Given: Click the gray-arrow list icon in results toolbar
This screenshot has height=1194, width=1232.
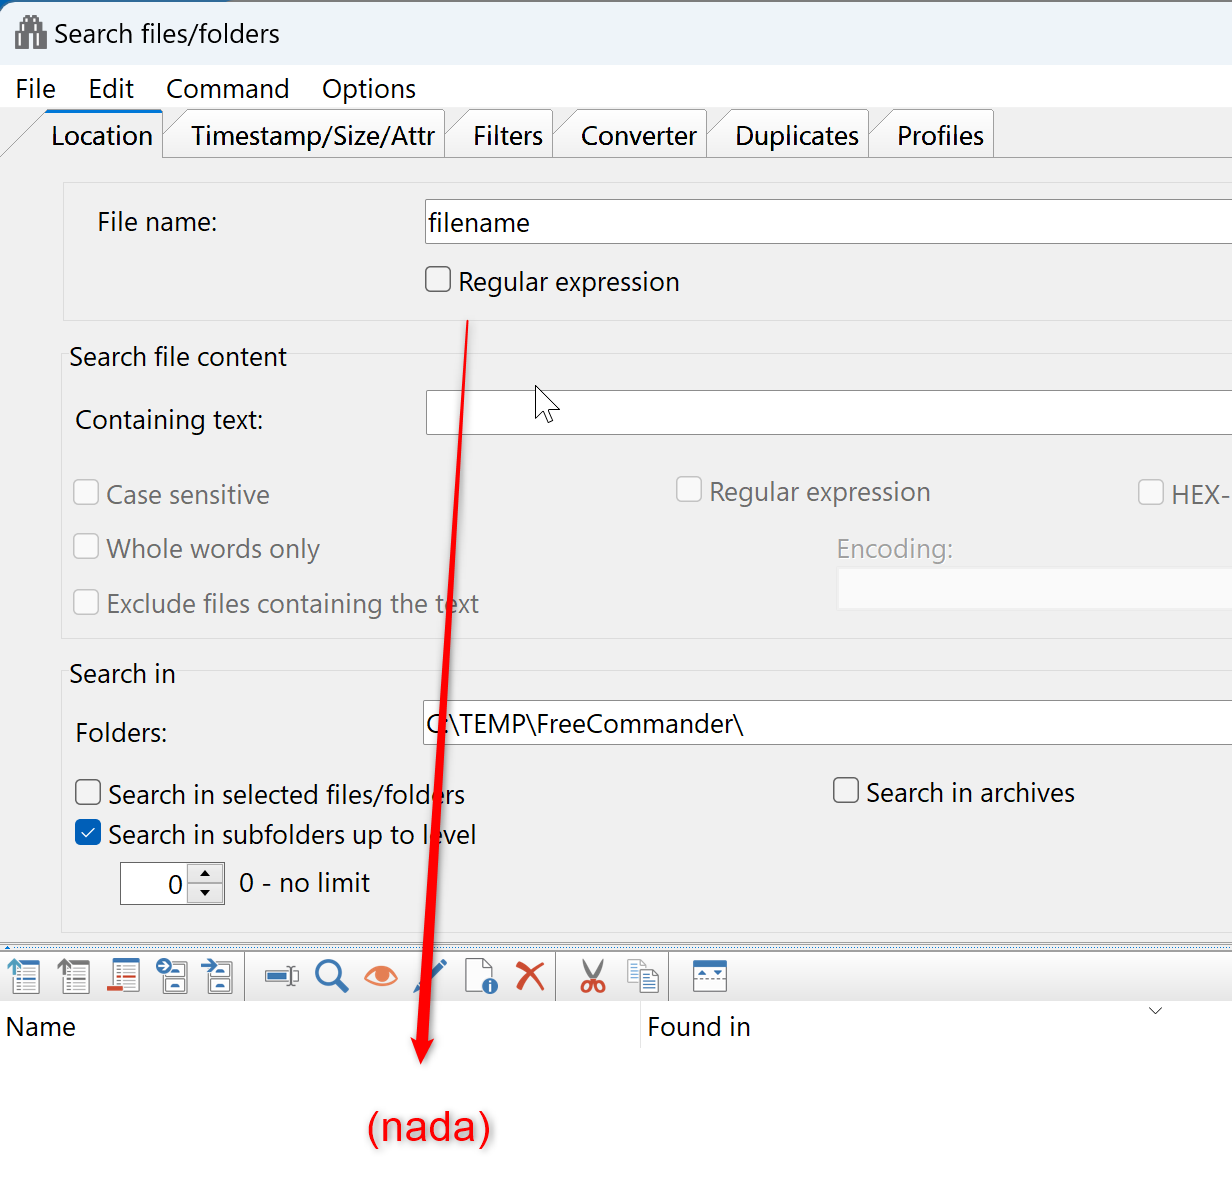Looking at the screenshot, I should (73, 975).
